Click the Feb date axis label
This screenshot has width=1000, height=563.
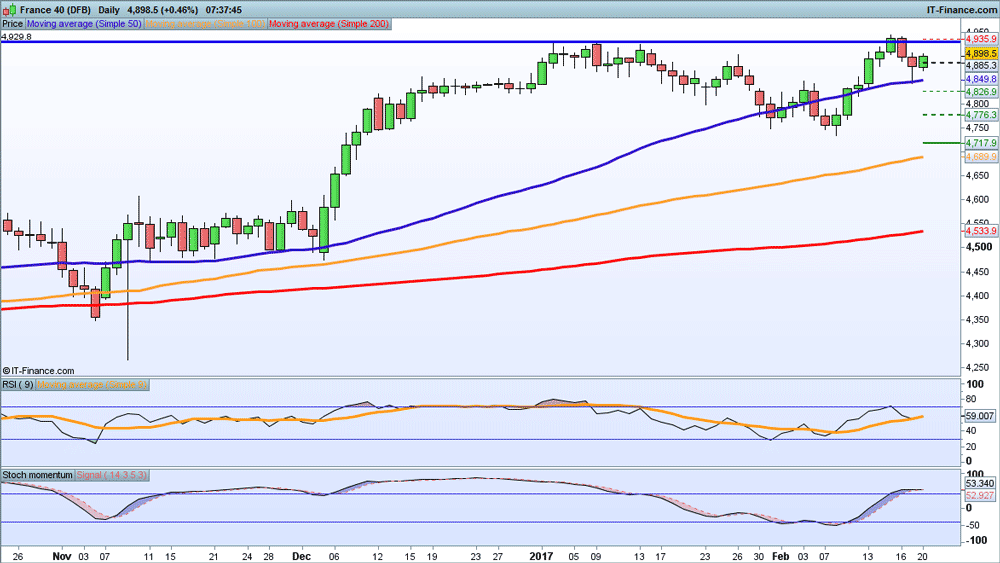781,556
